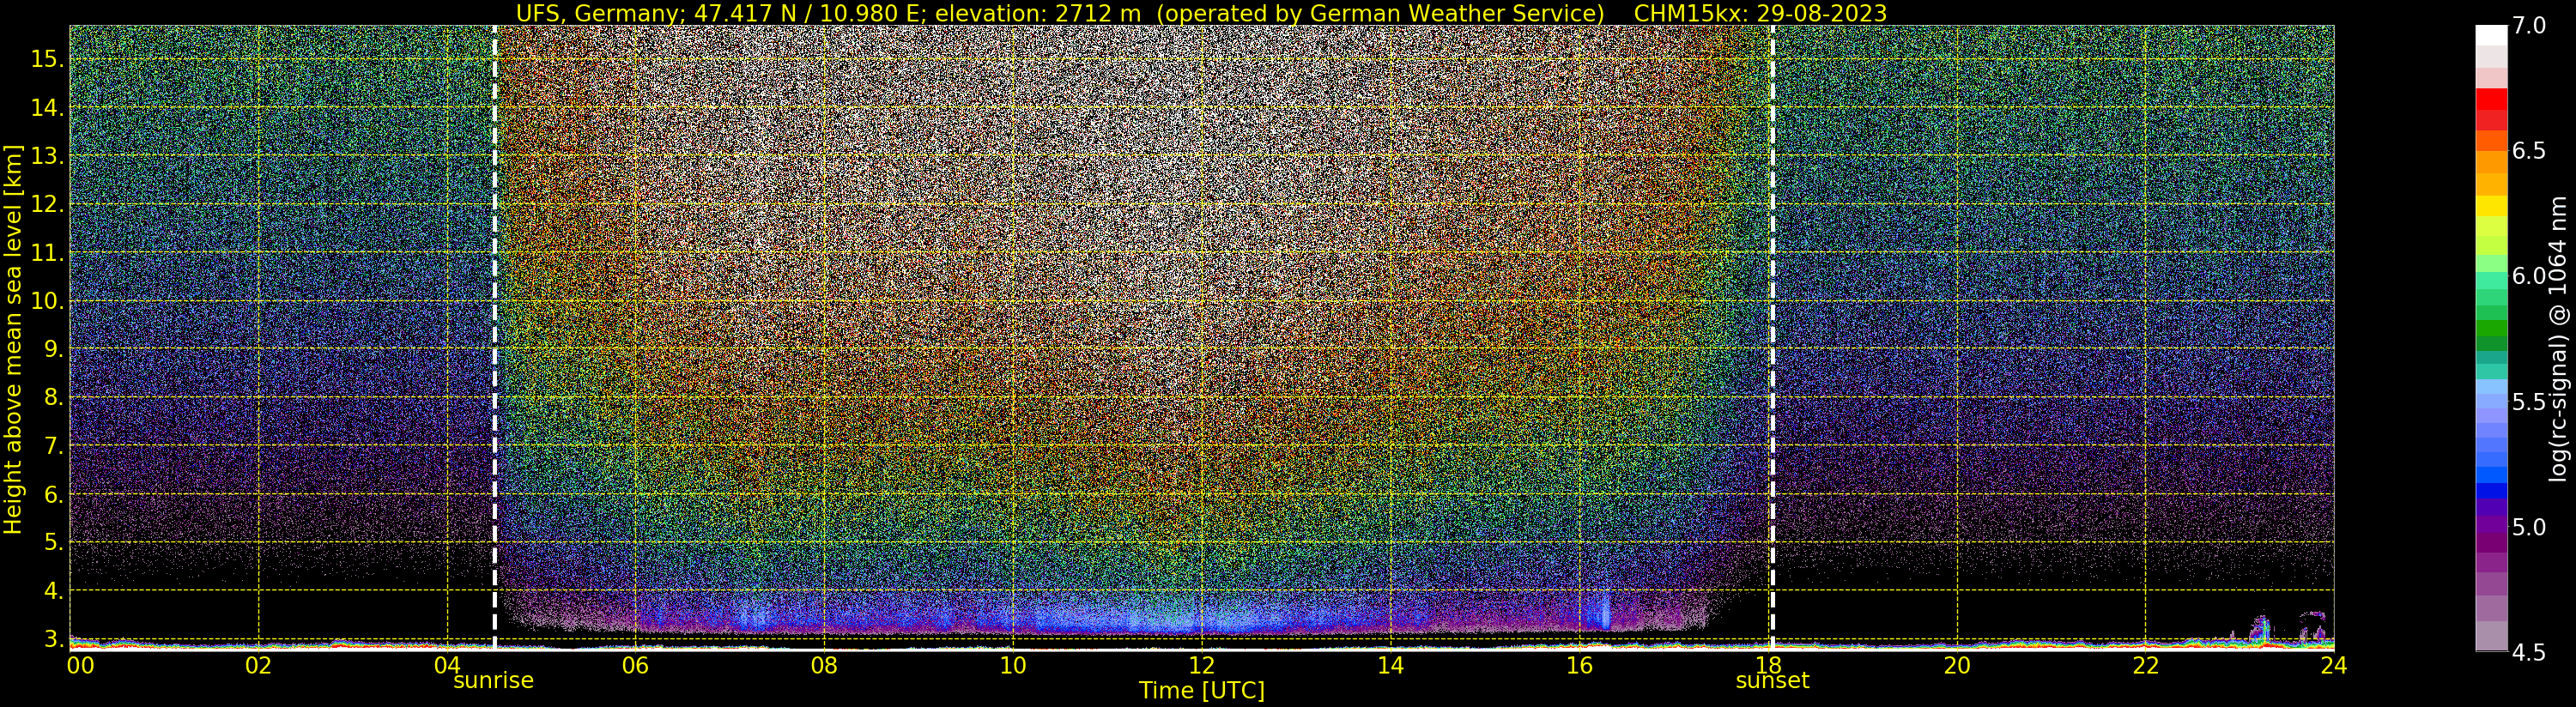2576x707 pixels.
Task: Click the height axis tick label '4.'
Action: (53, 591)
